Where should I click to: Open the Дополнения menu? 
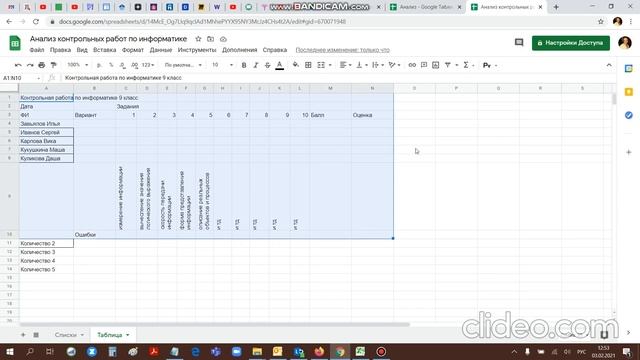pos(240,50)
